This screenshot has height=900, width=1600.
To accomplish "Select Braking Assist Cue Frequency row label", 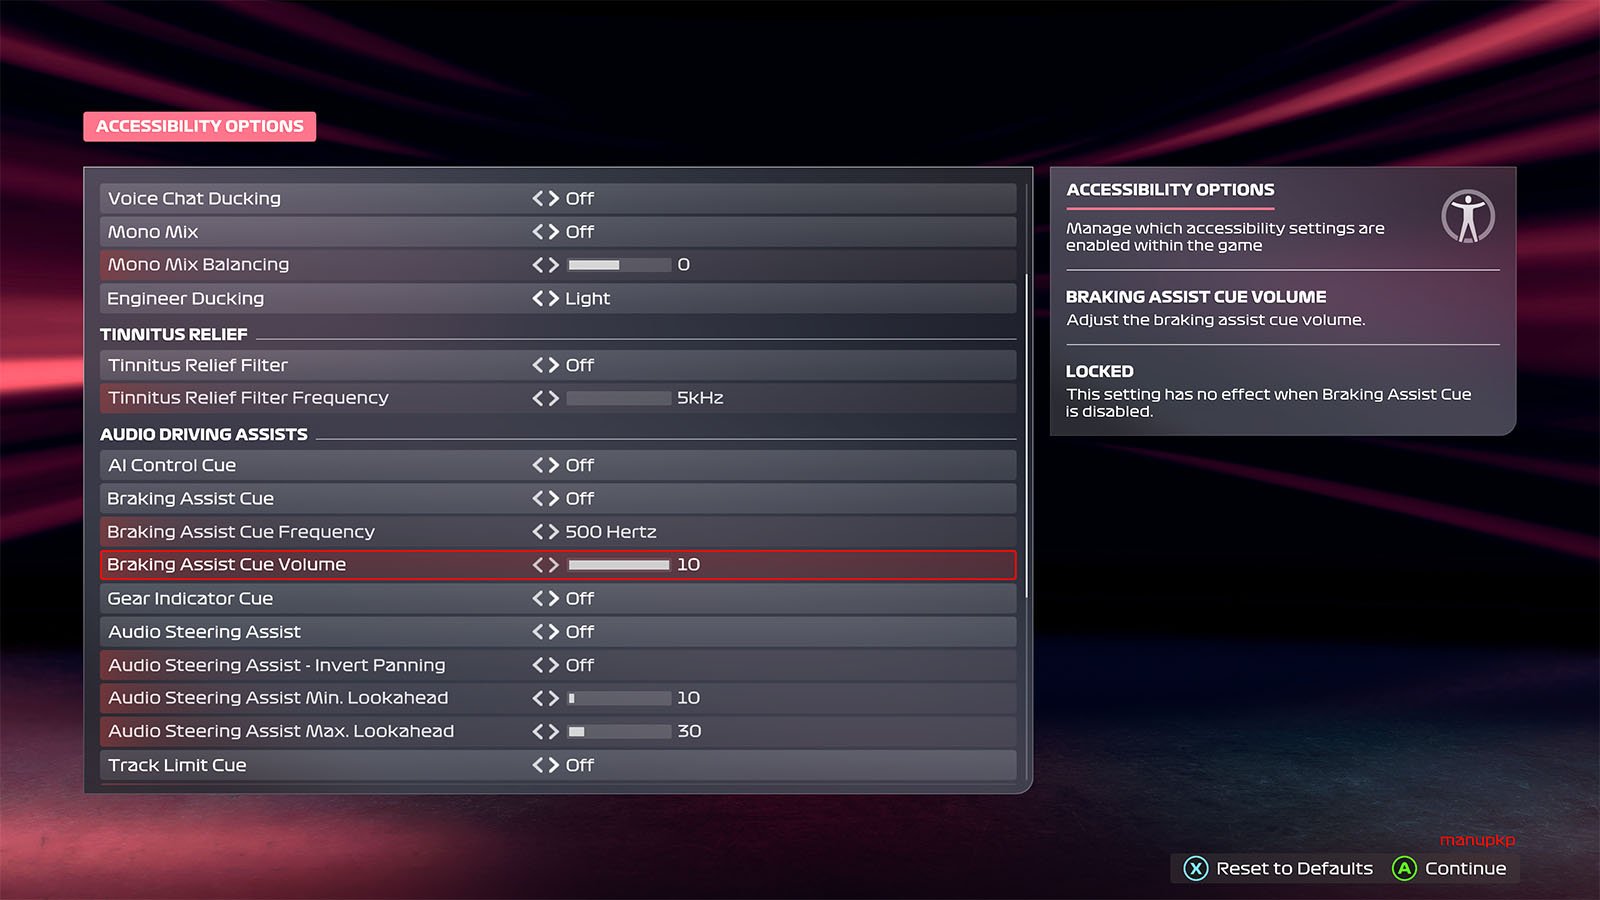I will (x=241, y=531).
